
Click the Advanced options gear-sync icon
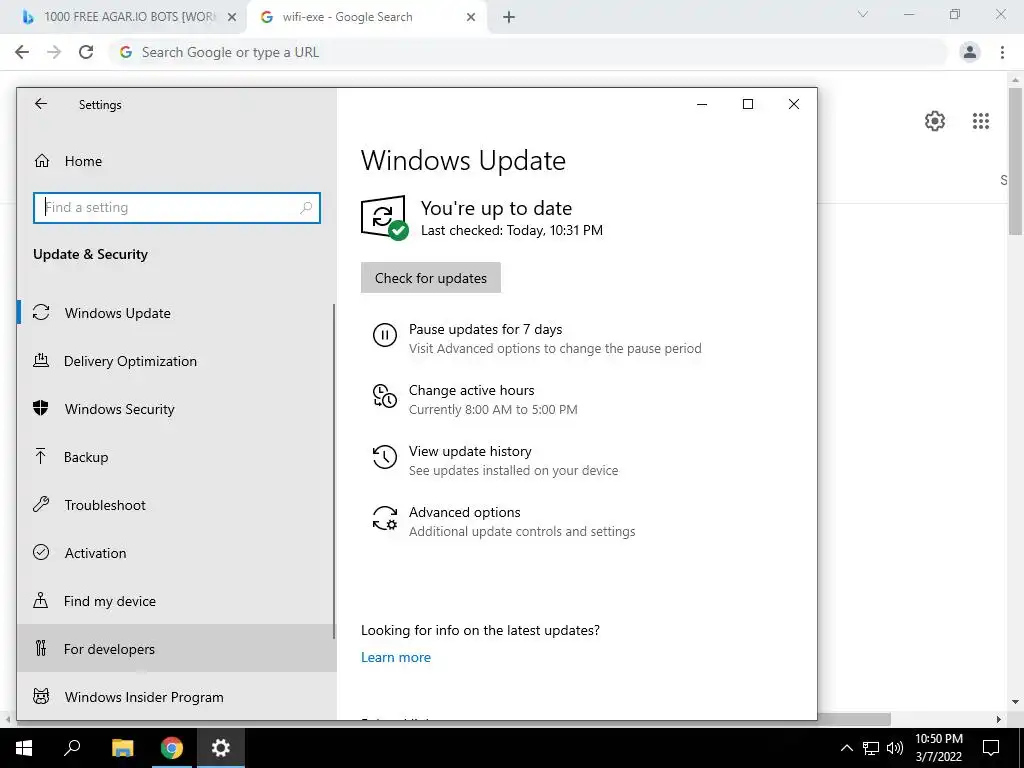click(385, 519)
